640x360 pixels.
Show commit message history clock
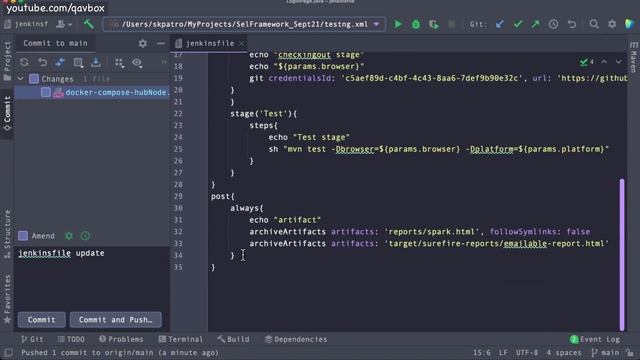85,236
